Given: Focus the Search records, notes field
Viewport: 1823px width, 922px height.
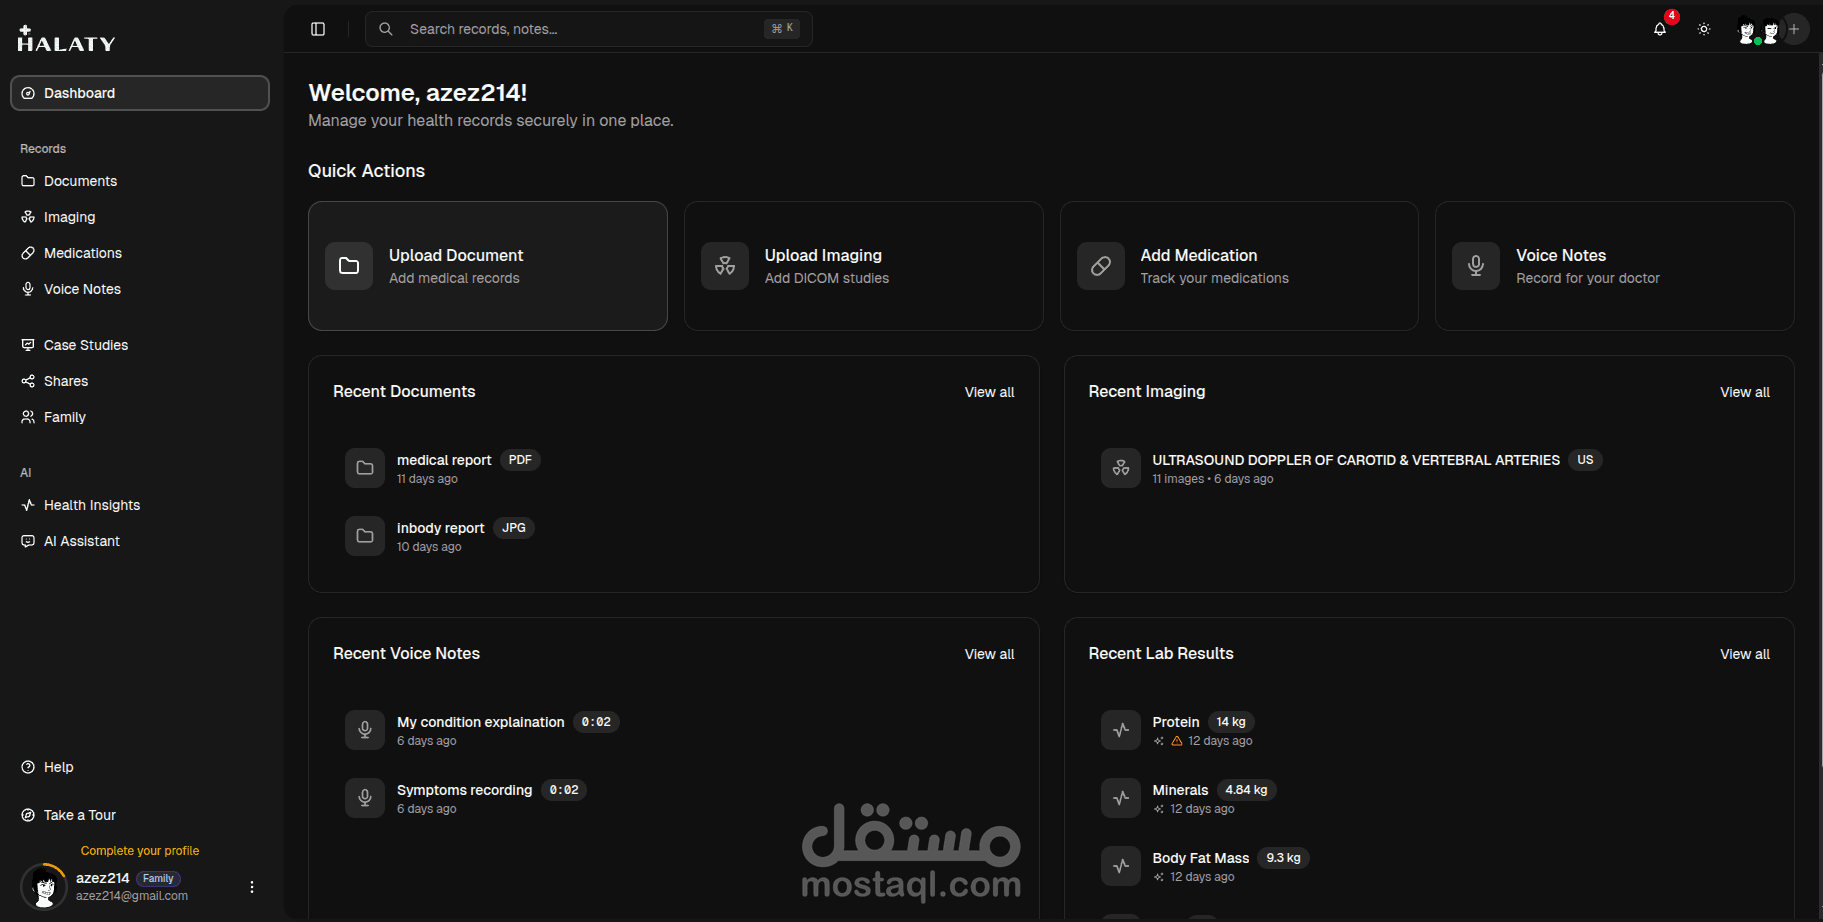Looking at the screenshot, I should click(x=588, y=29).
